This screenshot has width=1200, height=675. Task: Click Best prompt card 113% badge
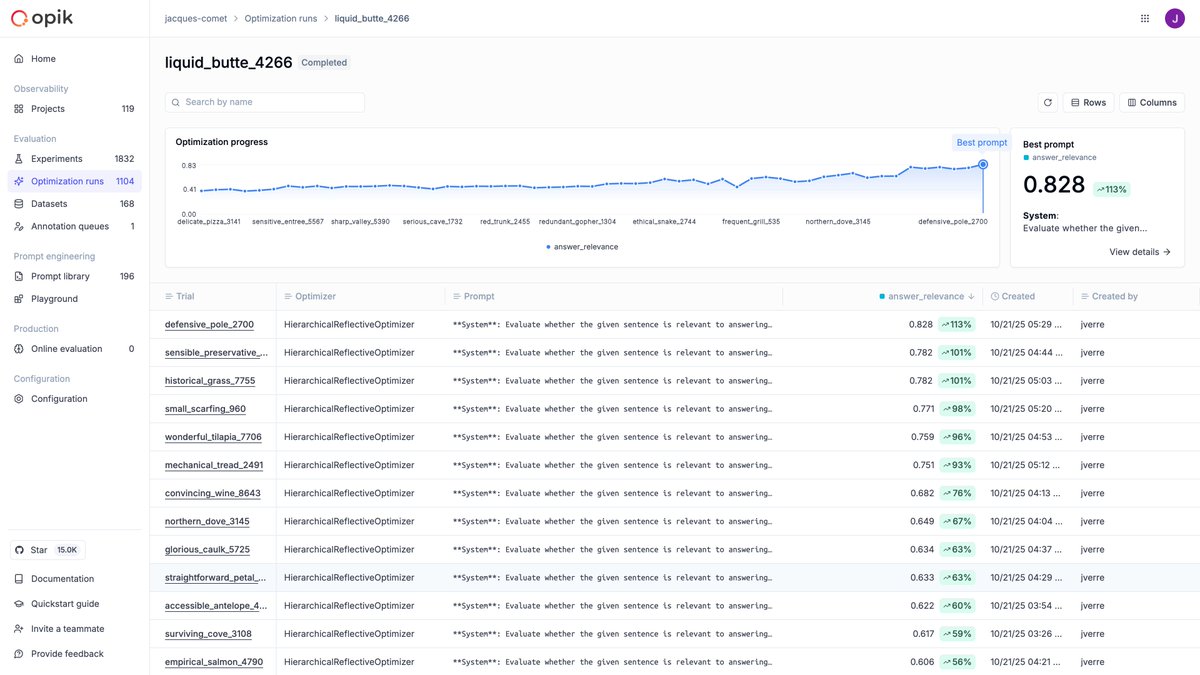1111,189
